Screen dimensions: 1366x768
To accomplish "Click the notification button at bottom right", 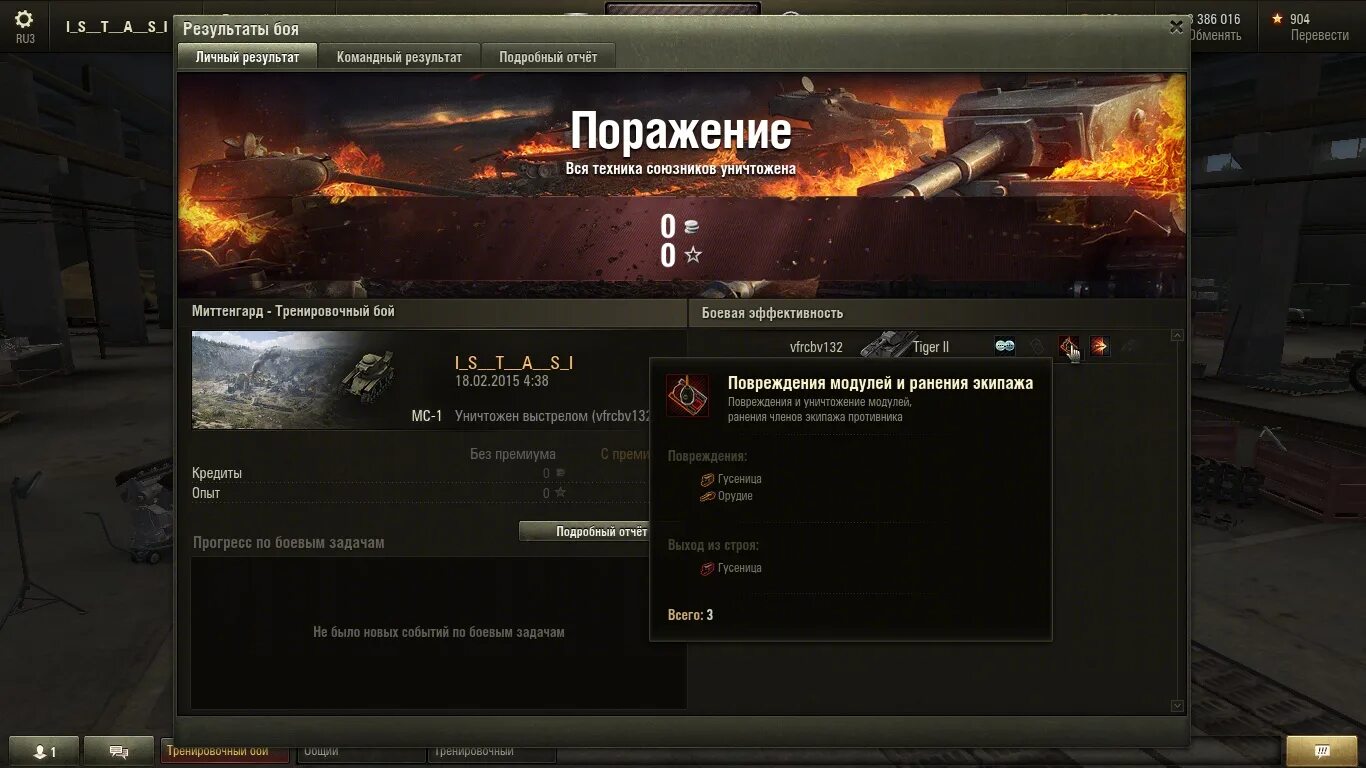I will coord(1321,751).
